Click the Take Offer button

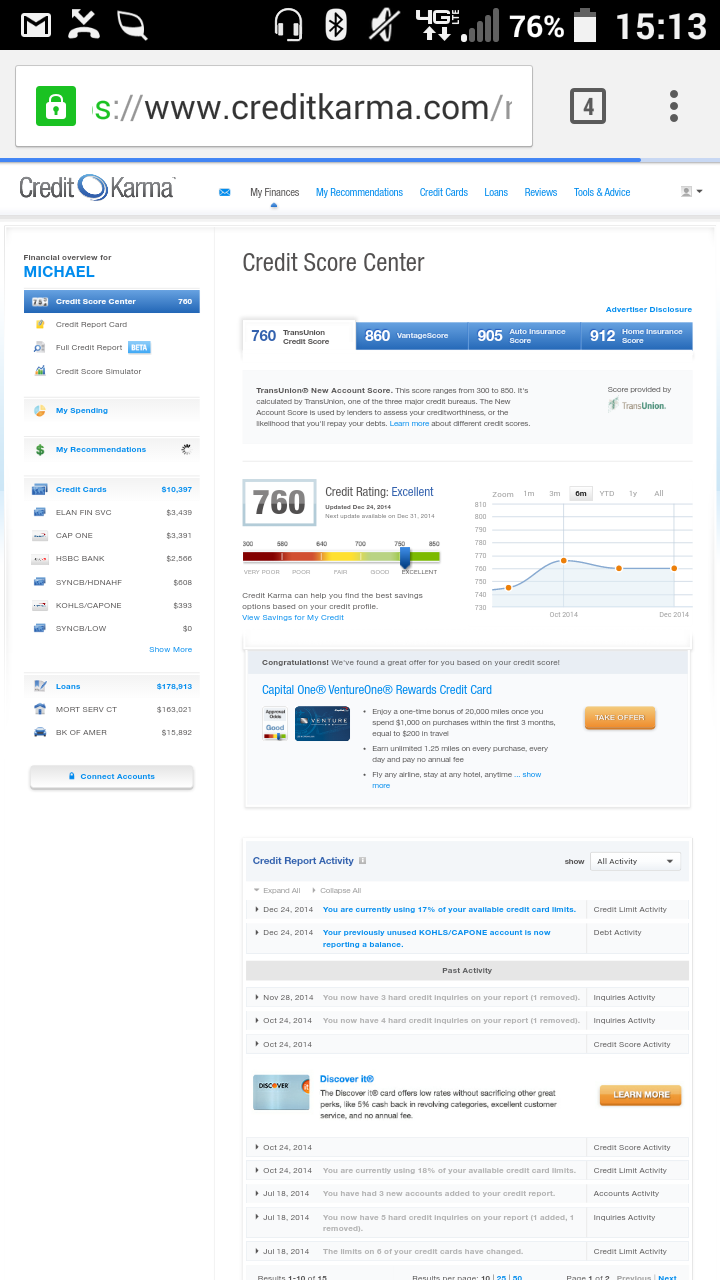pos(620,717)
